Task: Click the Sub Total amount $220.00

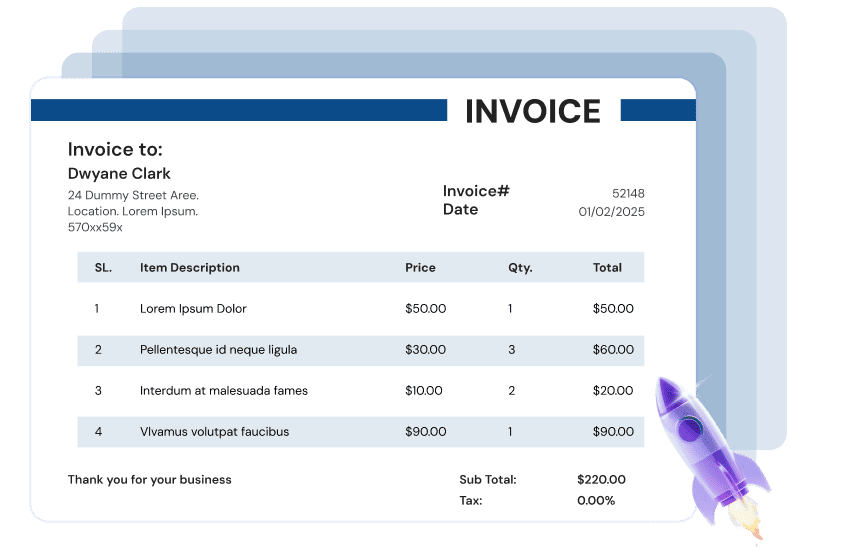Action: click(601, 480)
